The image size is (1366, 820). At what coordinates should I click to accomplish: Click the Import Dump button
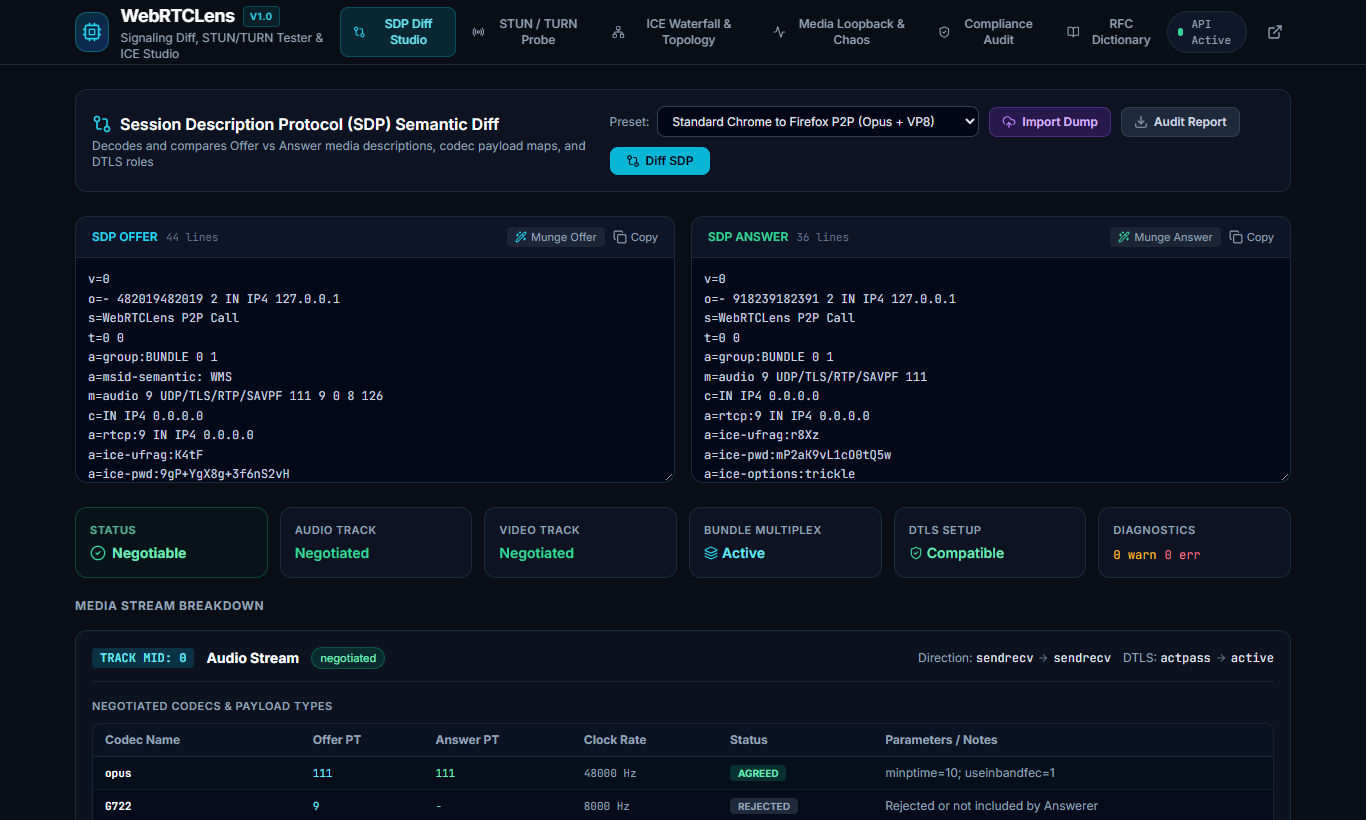1050,122
